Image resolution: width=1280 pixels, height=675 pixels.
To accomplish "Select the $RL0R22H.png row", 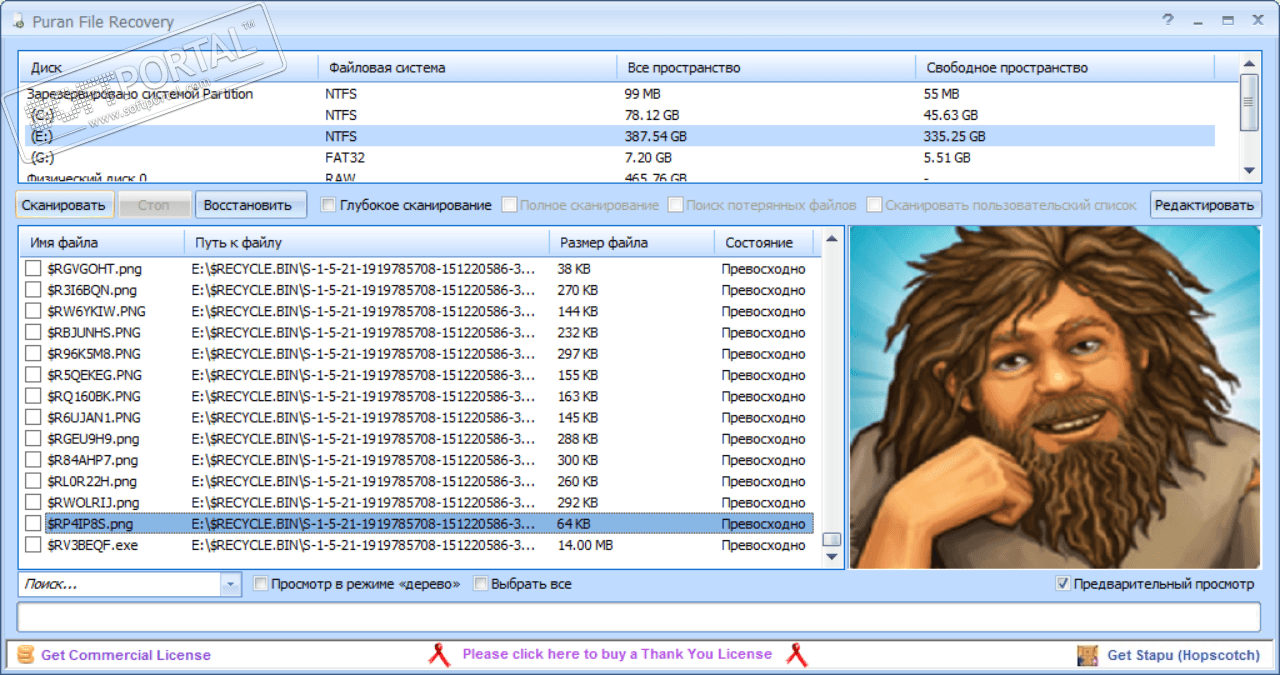I will [418, 481].
